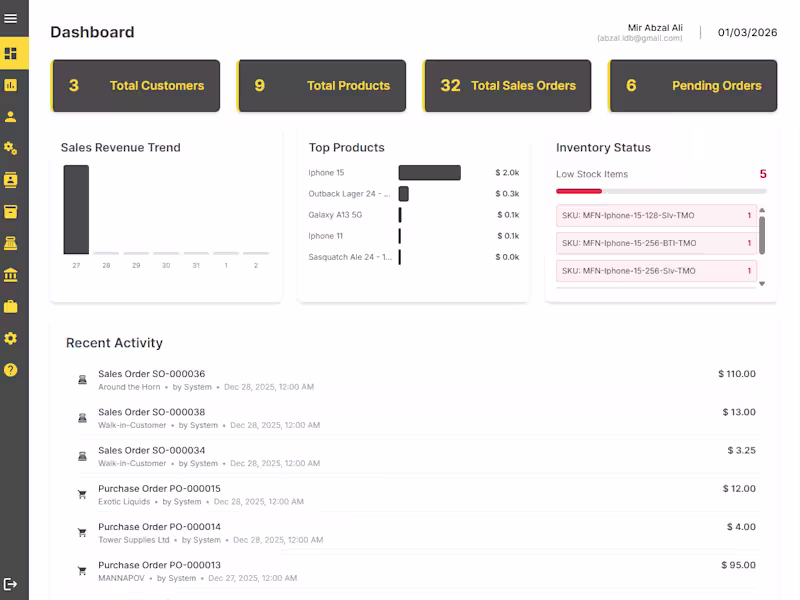Click the down arrow in Inventory Status list
Screen dimensions: 800x600
coord(760,285)
